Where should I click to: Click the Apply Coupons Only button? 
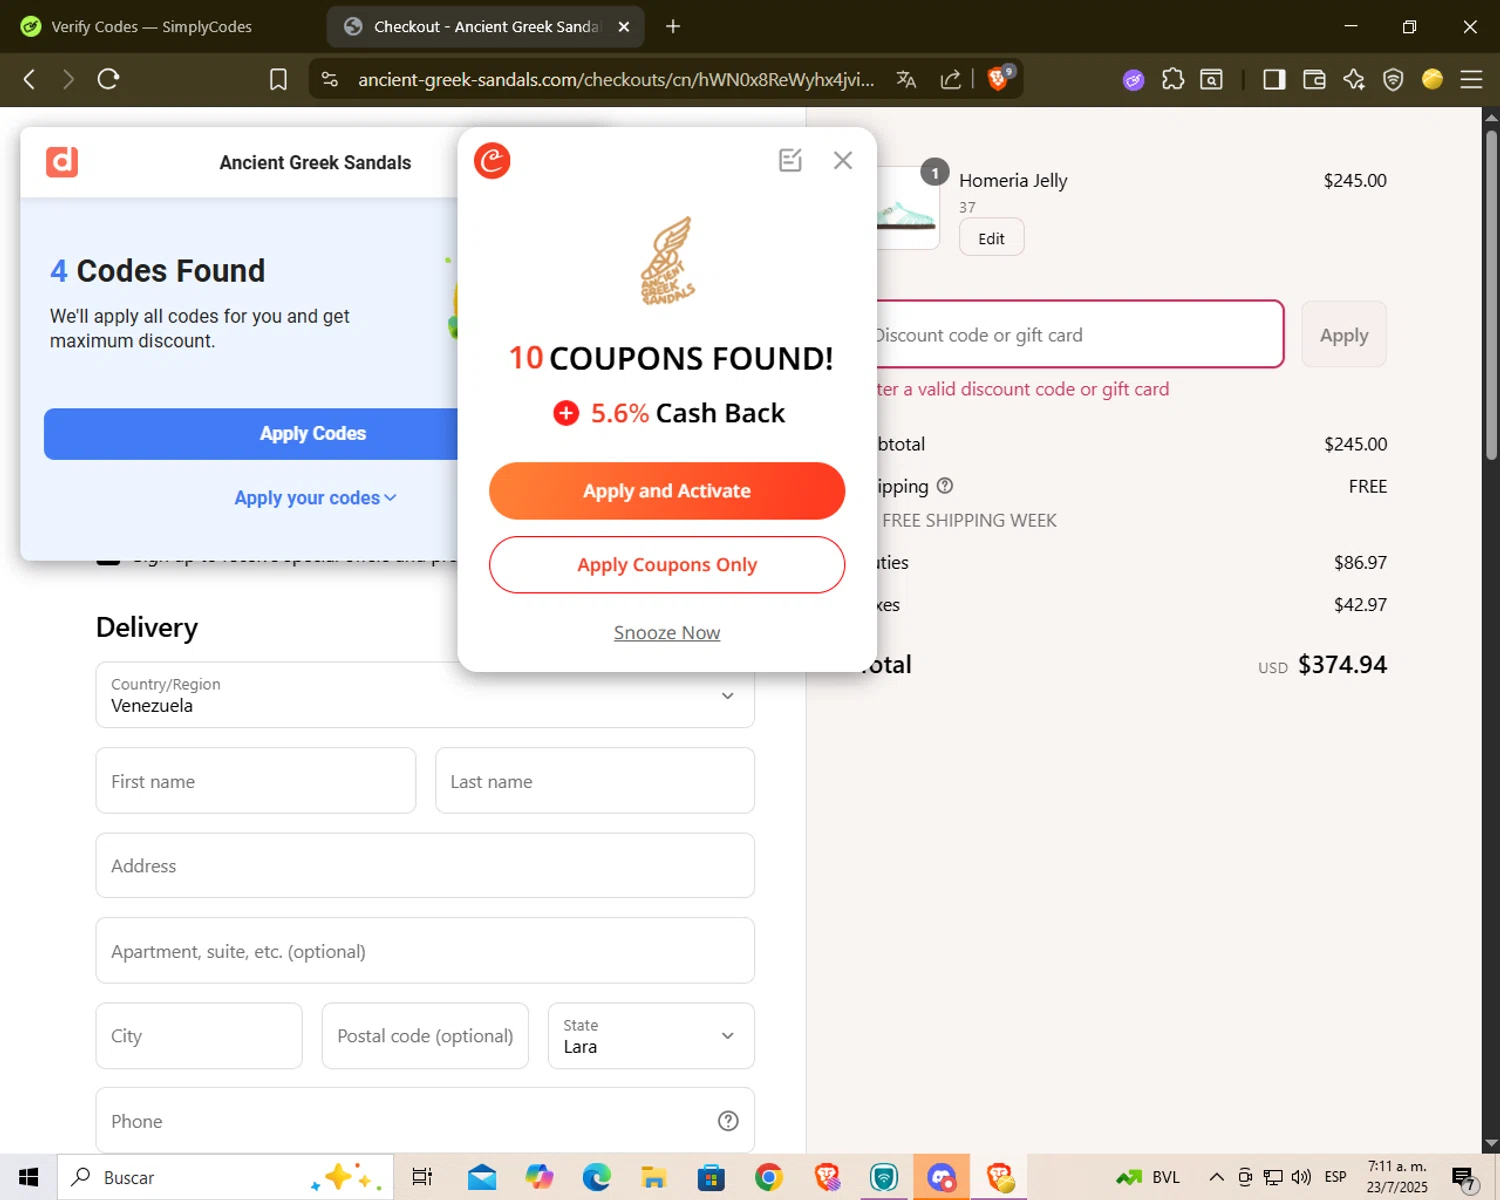pos(667,565)
